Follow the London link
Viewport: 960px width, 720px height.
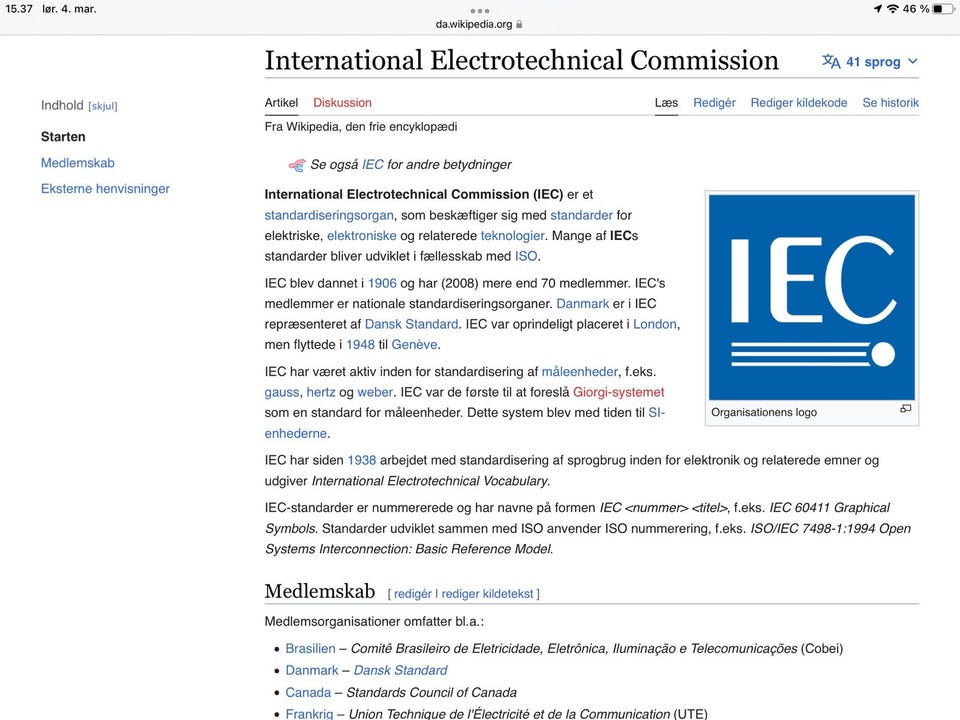[654, 324]
